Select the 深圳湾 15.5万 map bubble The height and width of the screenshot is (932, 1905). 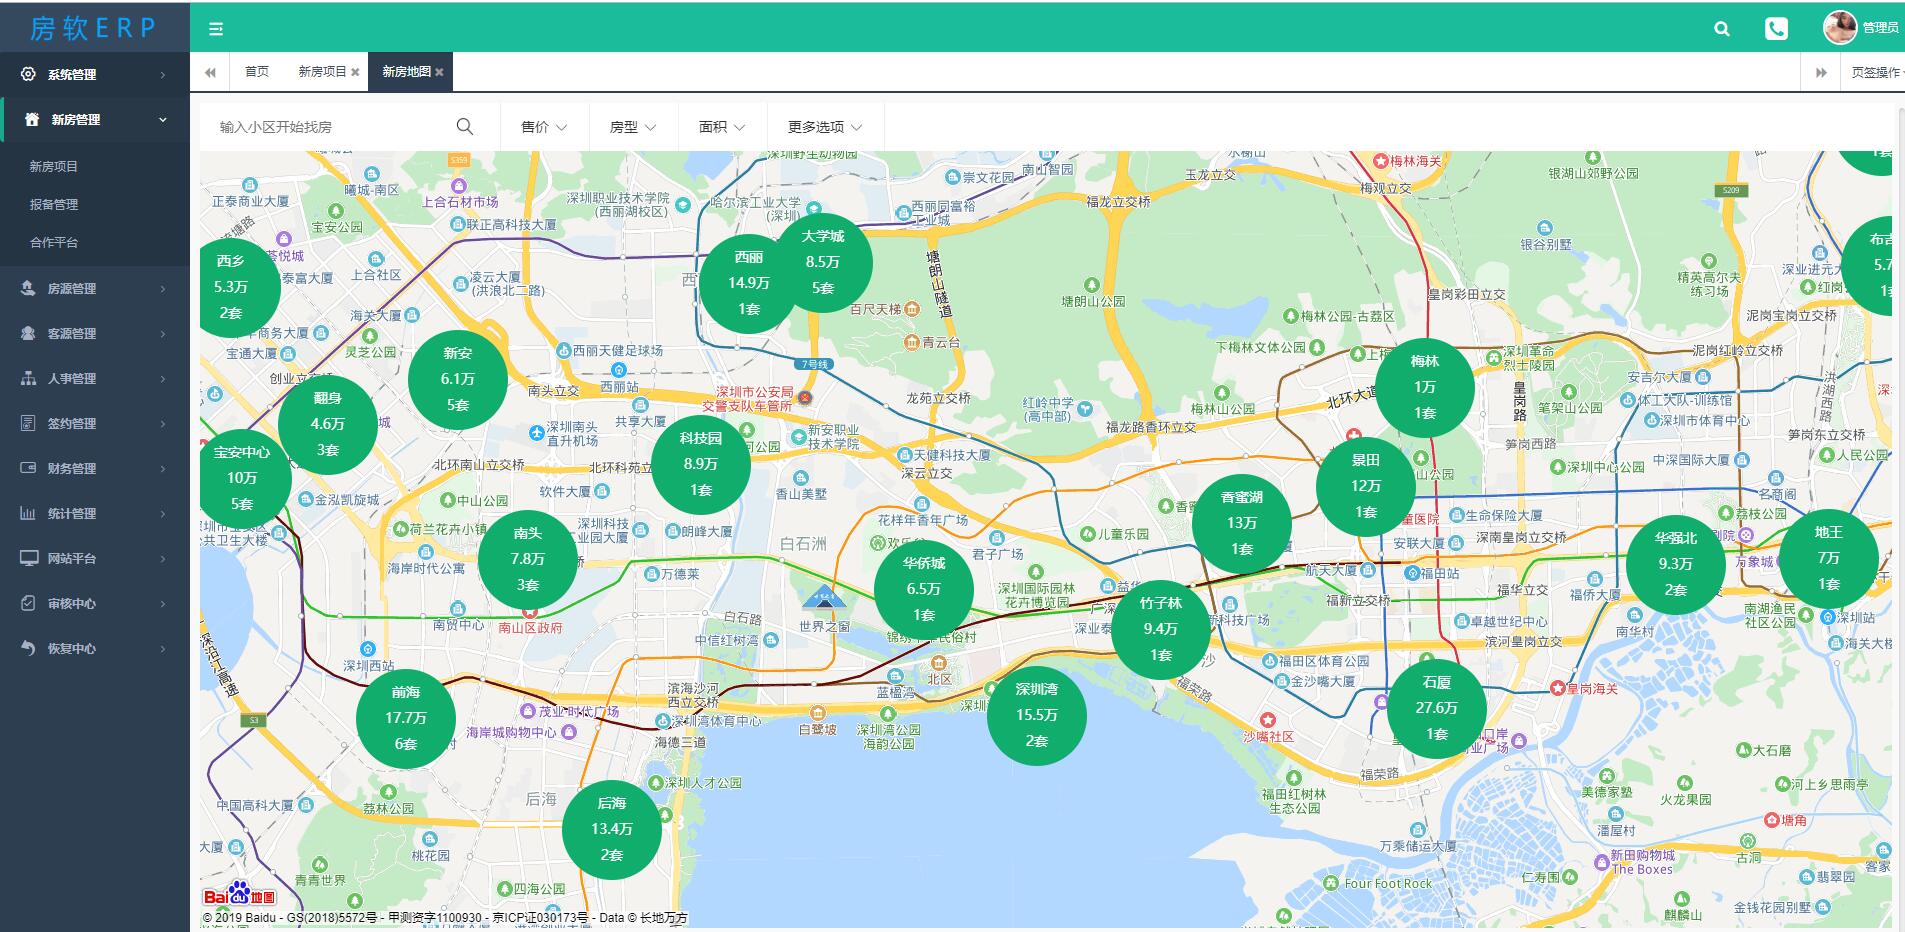point(1036,715)
